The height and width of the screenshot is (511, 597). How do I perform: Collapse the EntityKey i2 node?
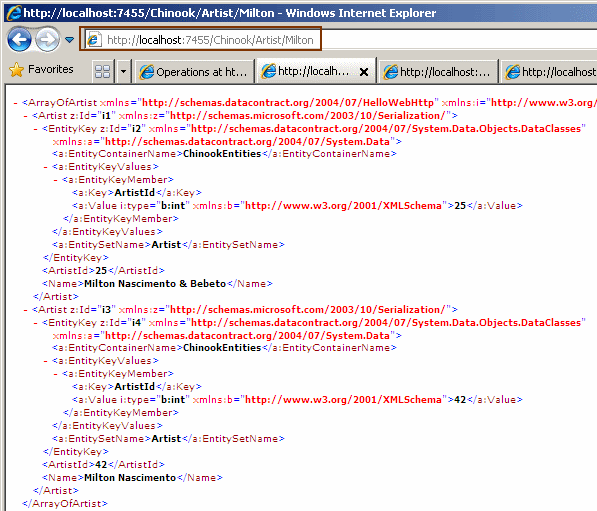35,129
